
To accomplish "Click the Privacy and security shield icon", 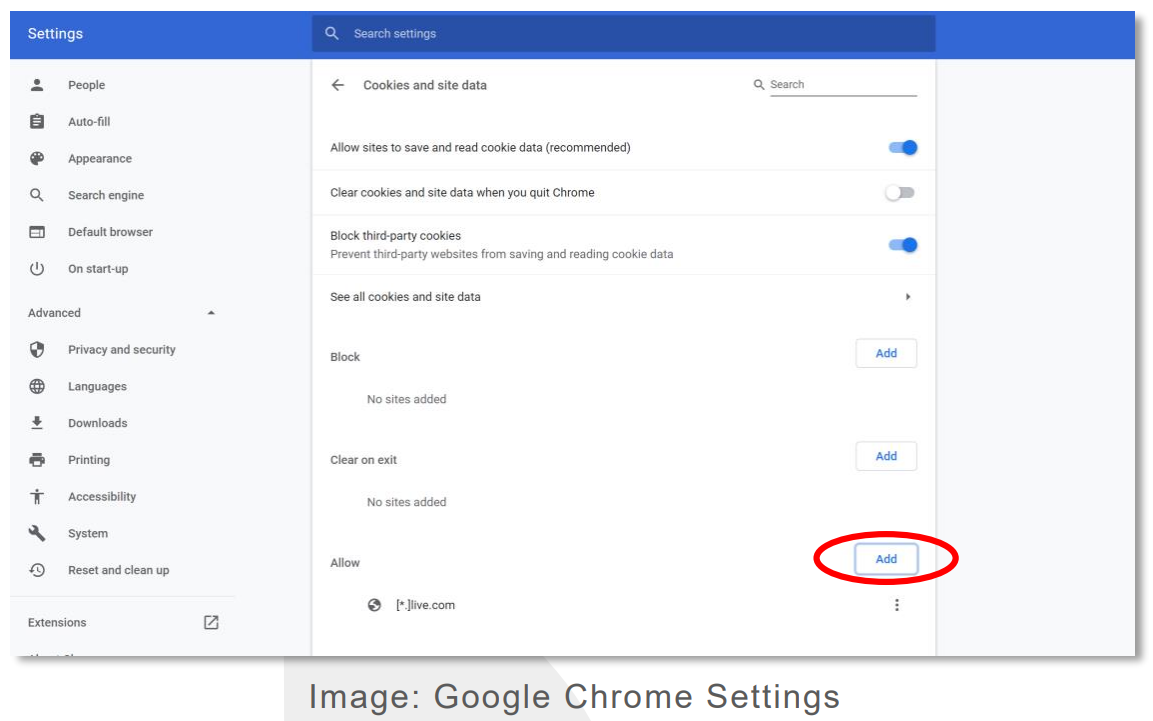I will coord(37,349).
